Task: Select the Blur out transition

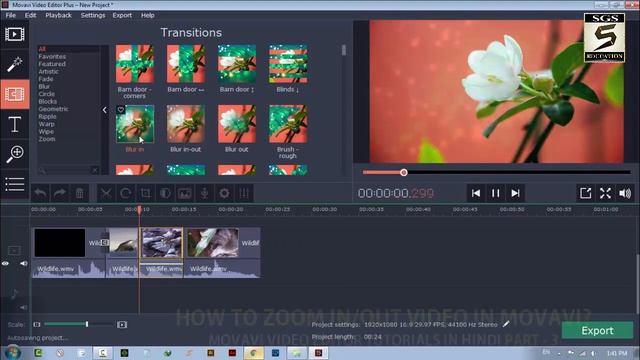Action: tap(237, 124)
